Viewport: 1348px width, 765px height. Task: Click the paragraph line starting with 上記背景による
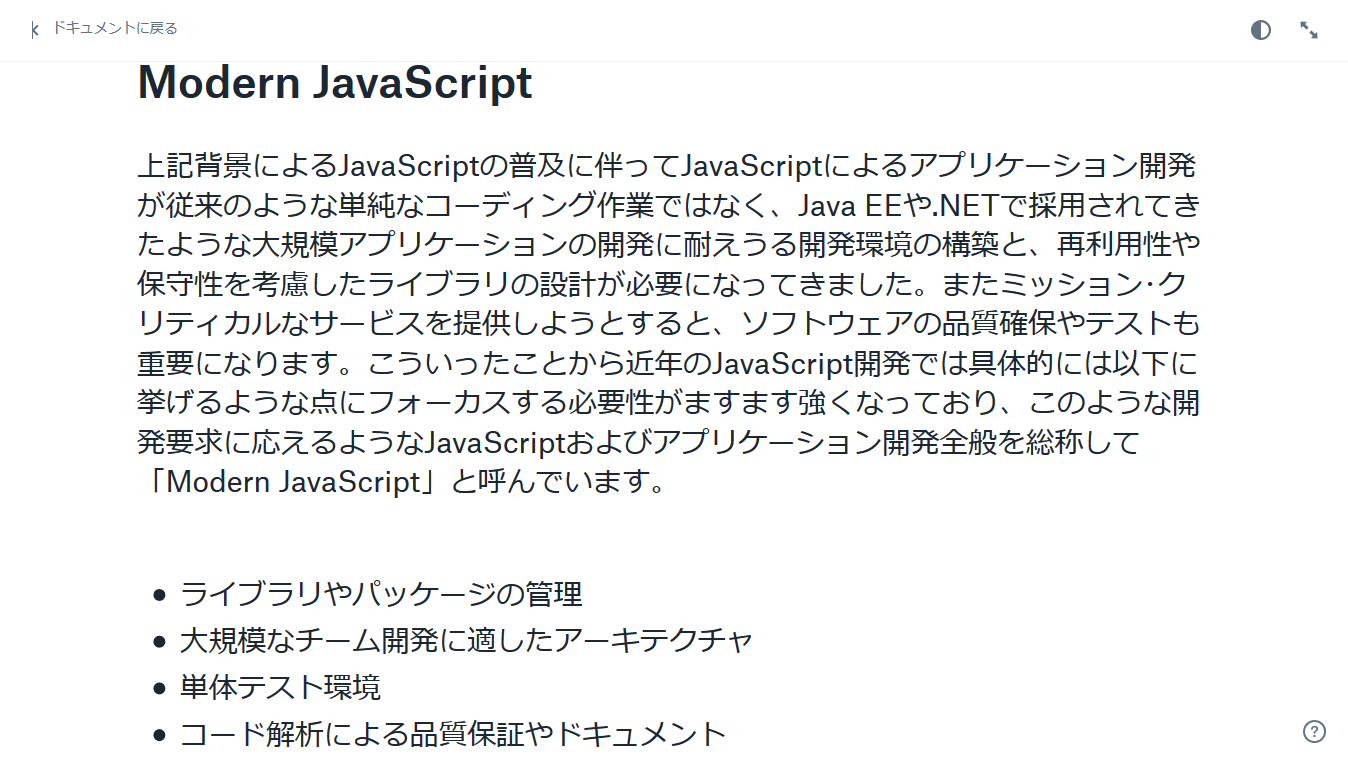pyautogui.click(x=666, y=166)
